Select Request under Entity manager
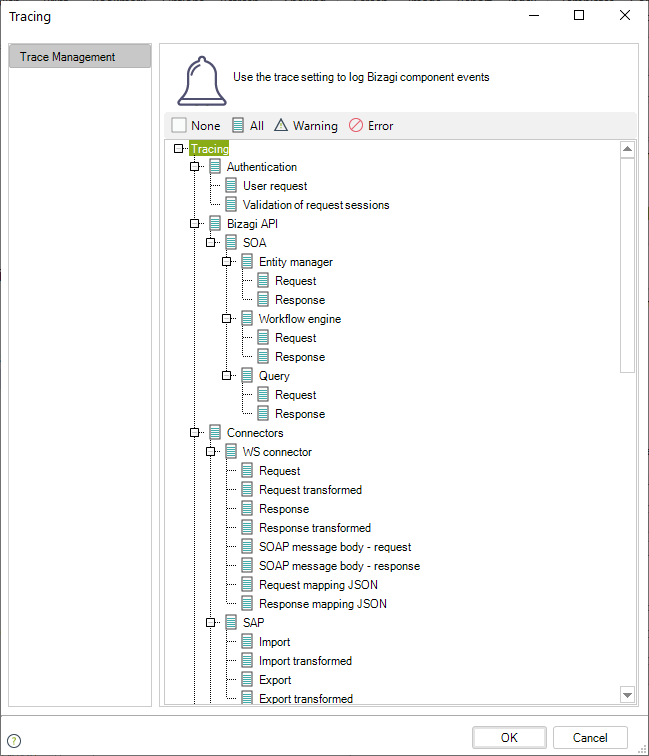Viewport: 649px width, 756px height. tap(296, 281)
